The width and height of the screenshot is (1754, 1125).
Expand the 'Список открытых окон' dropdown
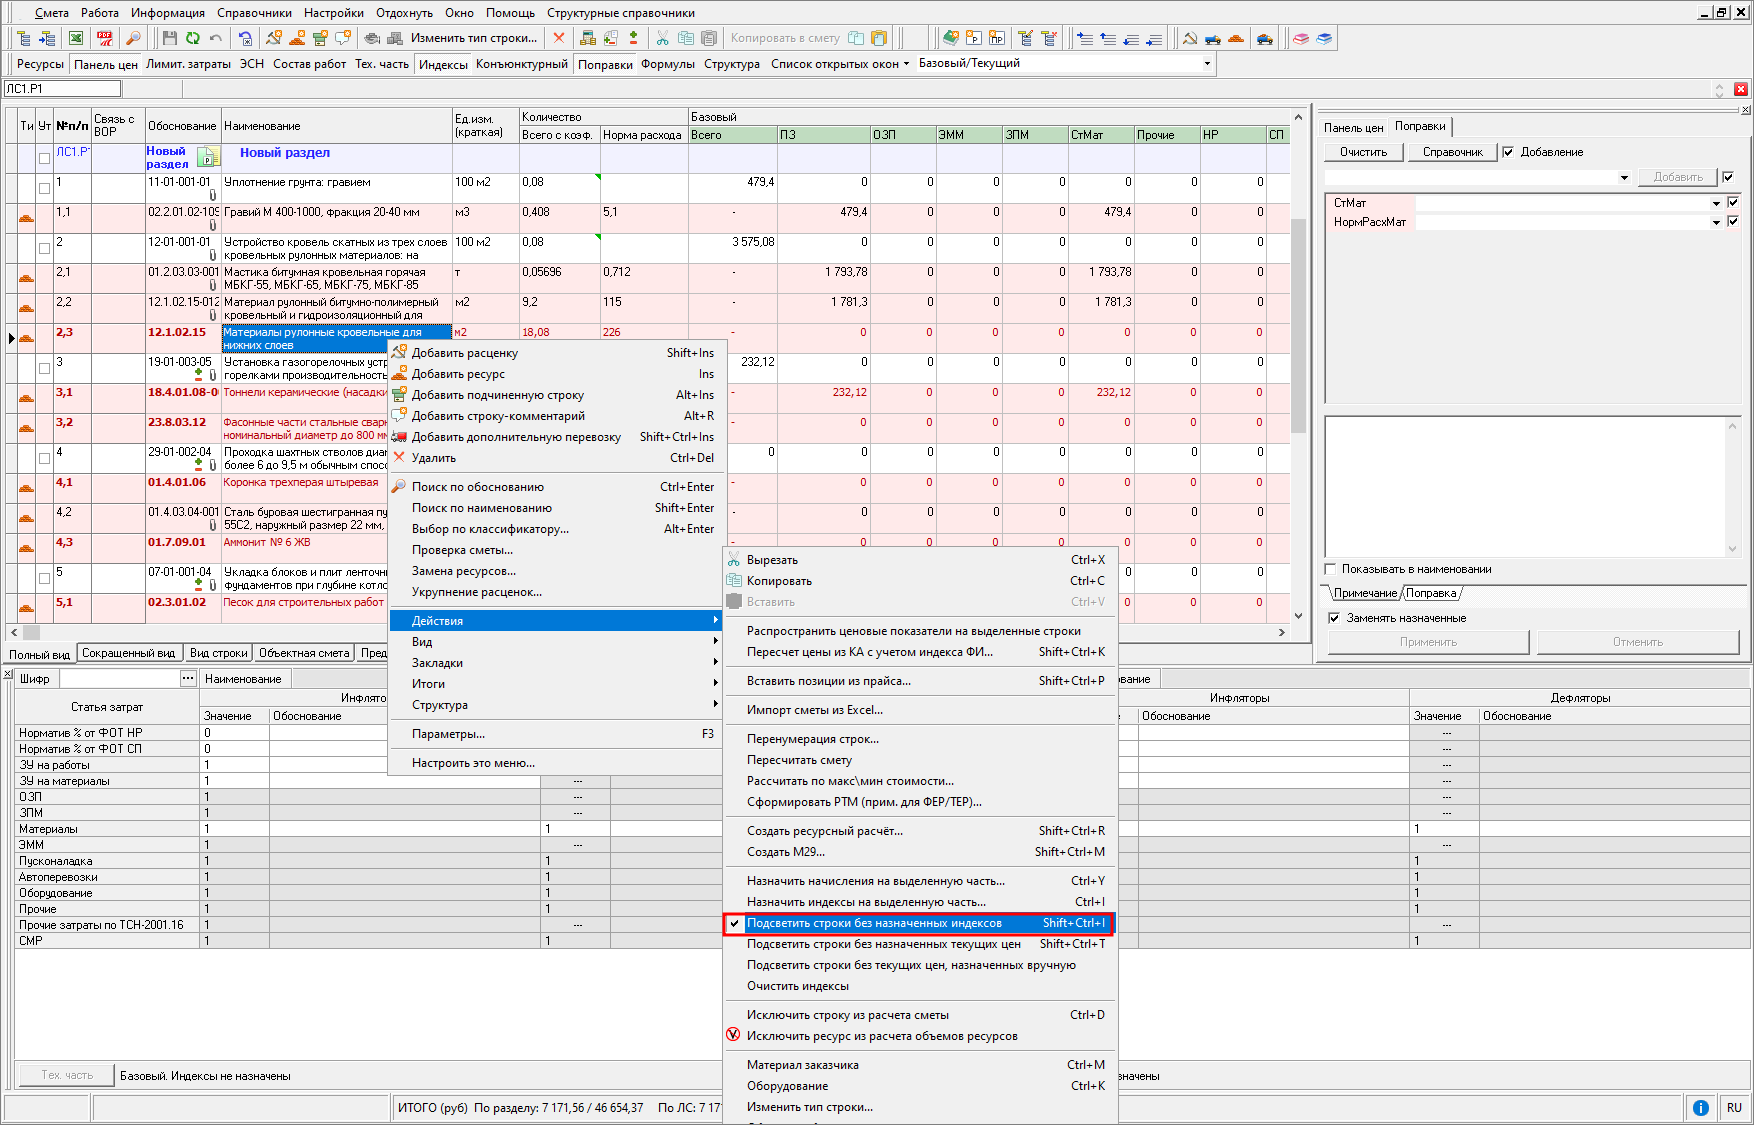840,64
